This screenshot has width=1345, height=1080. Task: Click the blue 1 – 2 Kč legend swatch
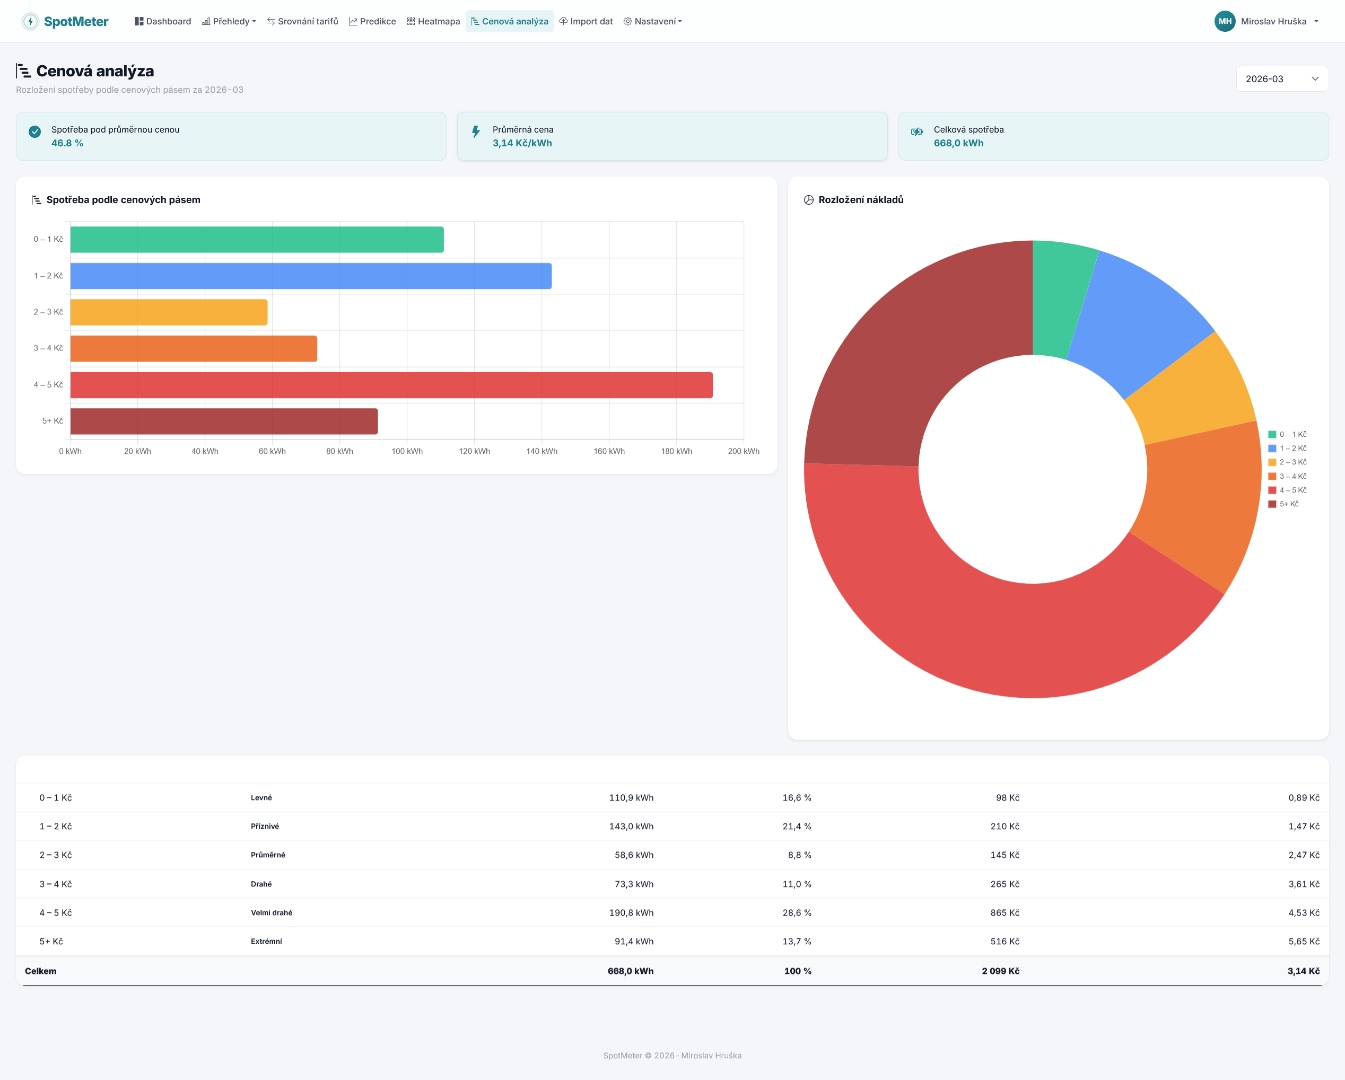[x=1272, y=449]
